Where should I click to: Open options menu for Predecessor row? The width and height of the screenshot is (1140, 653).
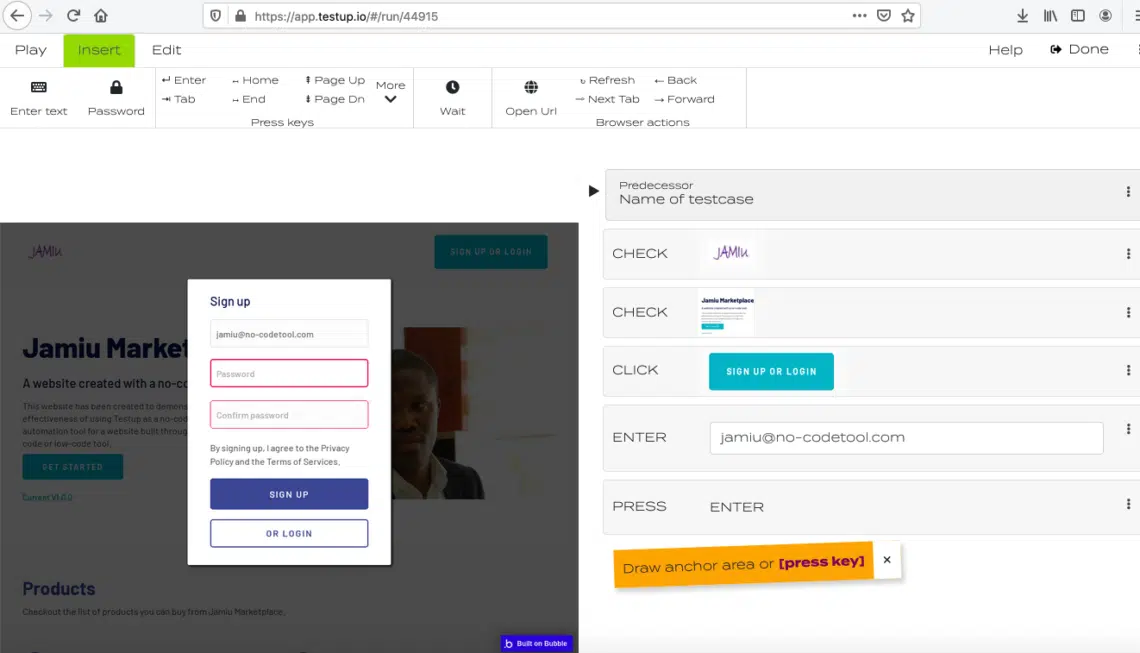pos(1128,192)
